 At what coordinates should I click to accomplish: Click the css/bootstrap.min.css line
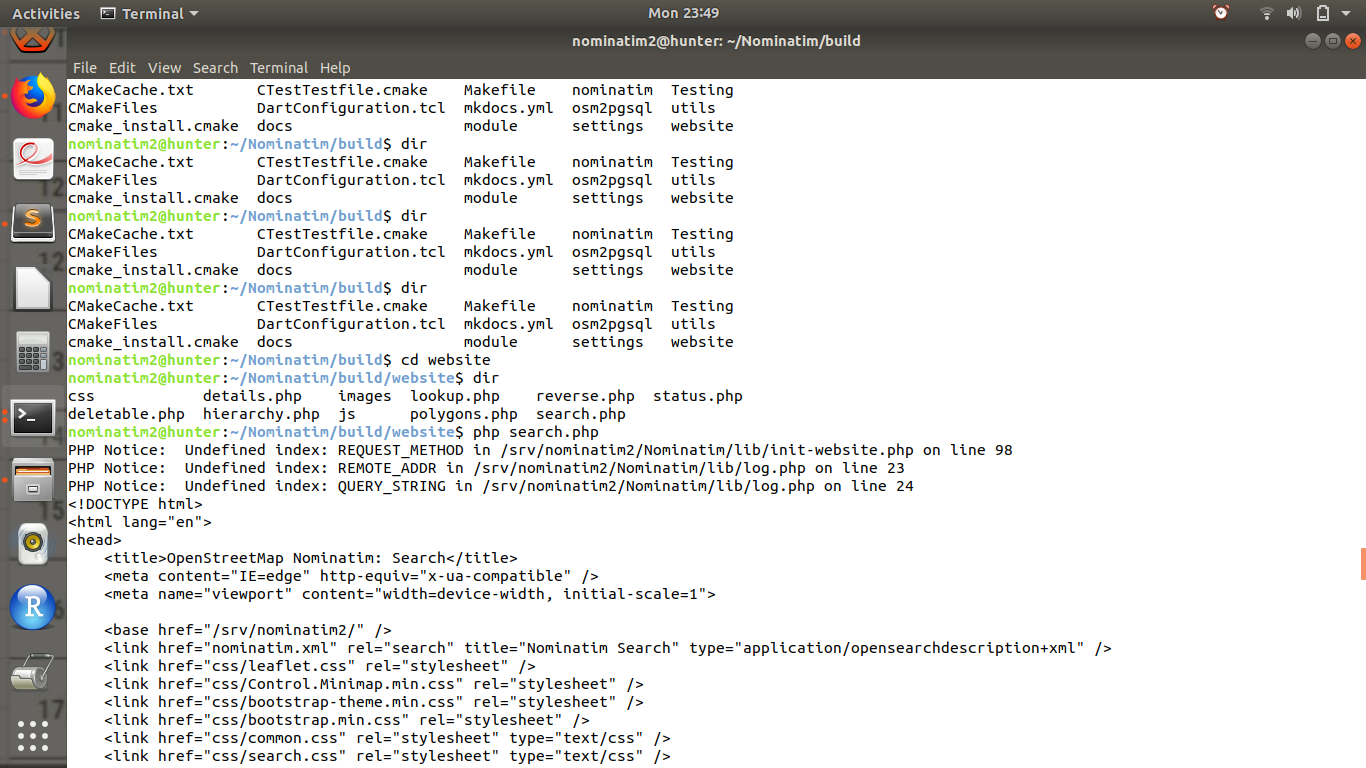coord(347,720)
